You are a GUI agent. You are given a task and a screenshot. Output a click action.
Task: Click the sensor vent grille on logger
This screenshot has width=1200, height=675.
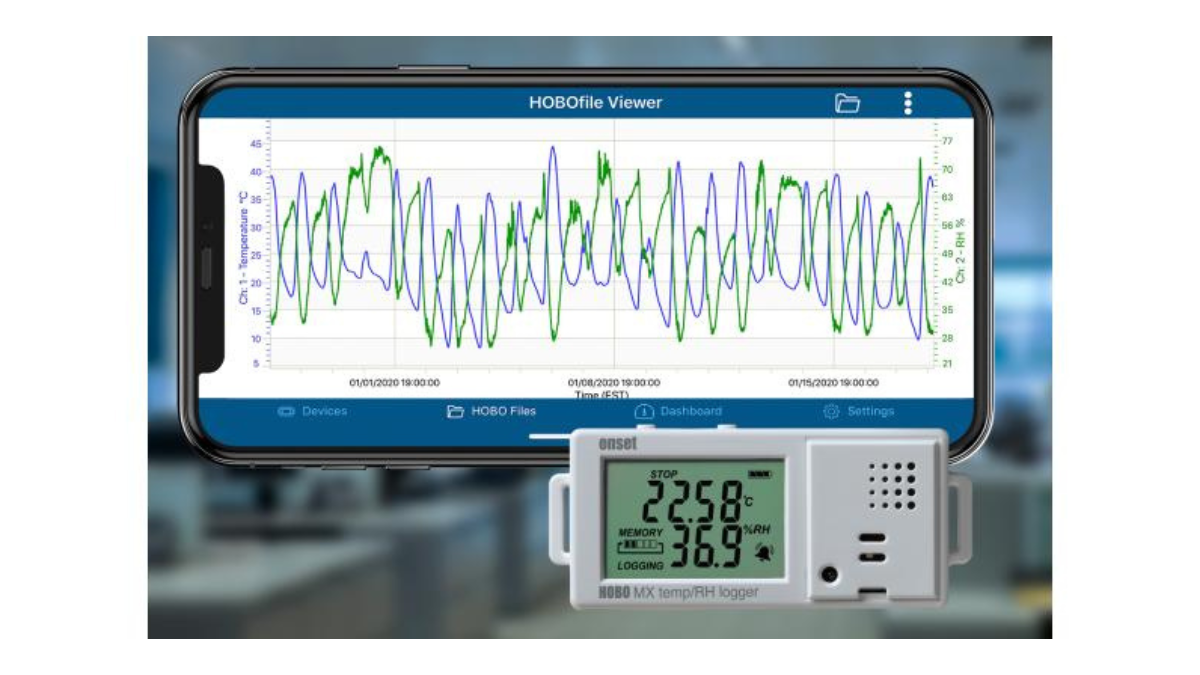tap(891, 486)
